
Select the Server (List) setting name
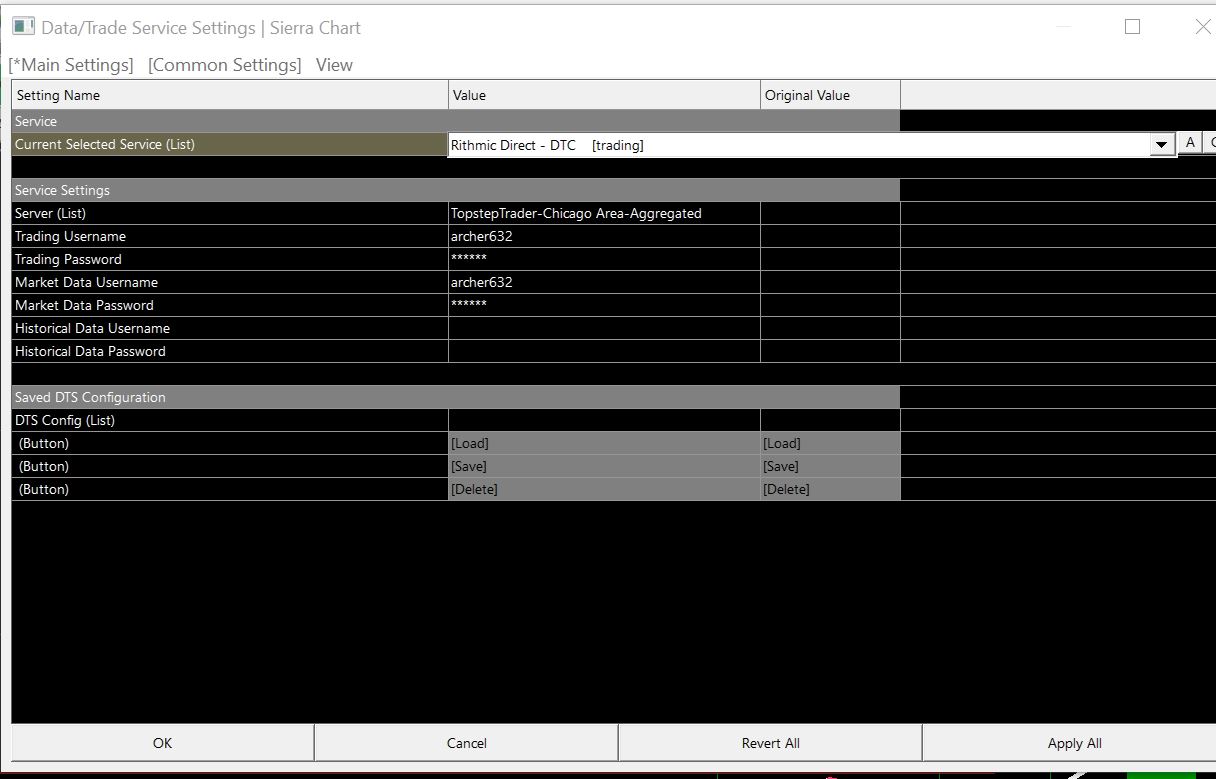click(230, 213)
